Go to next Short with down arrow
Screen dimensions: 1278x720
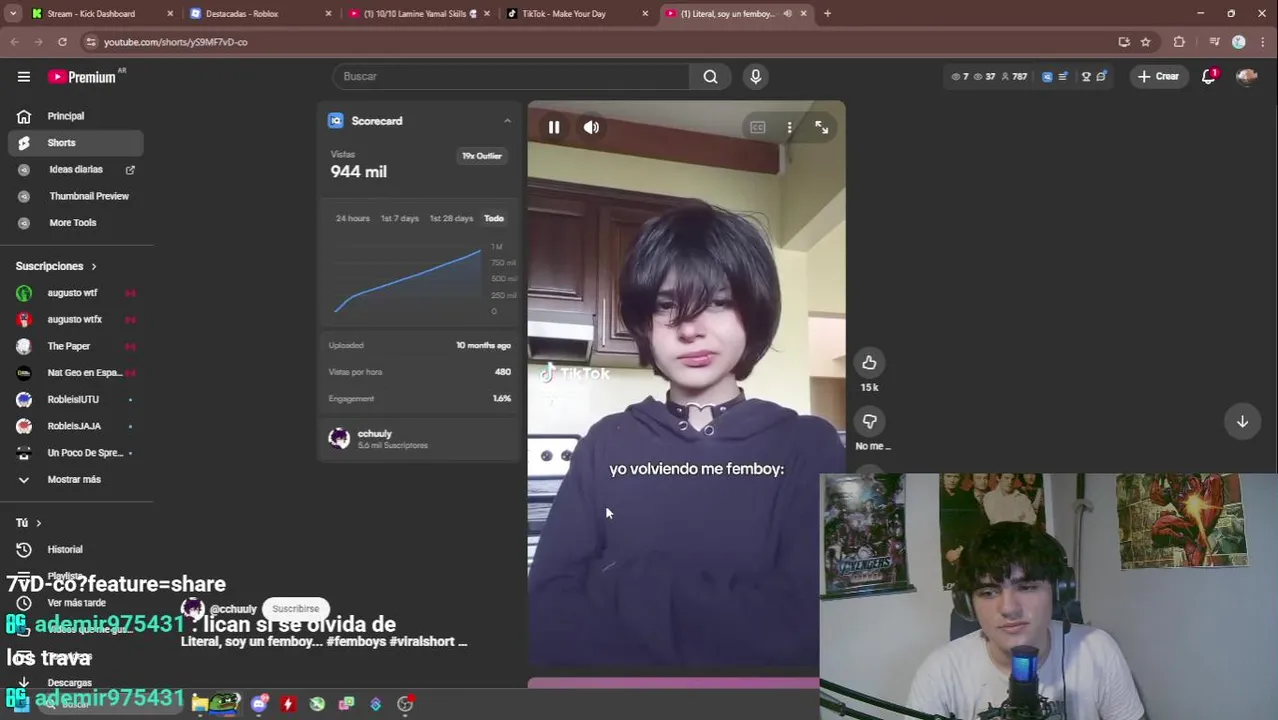point(1242,421)
